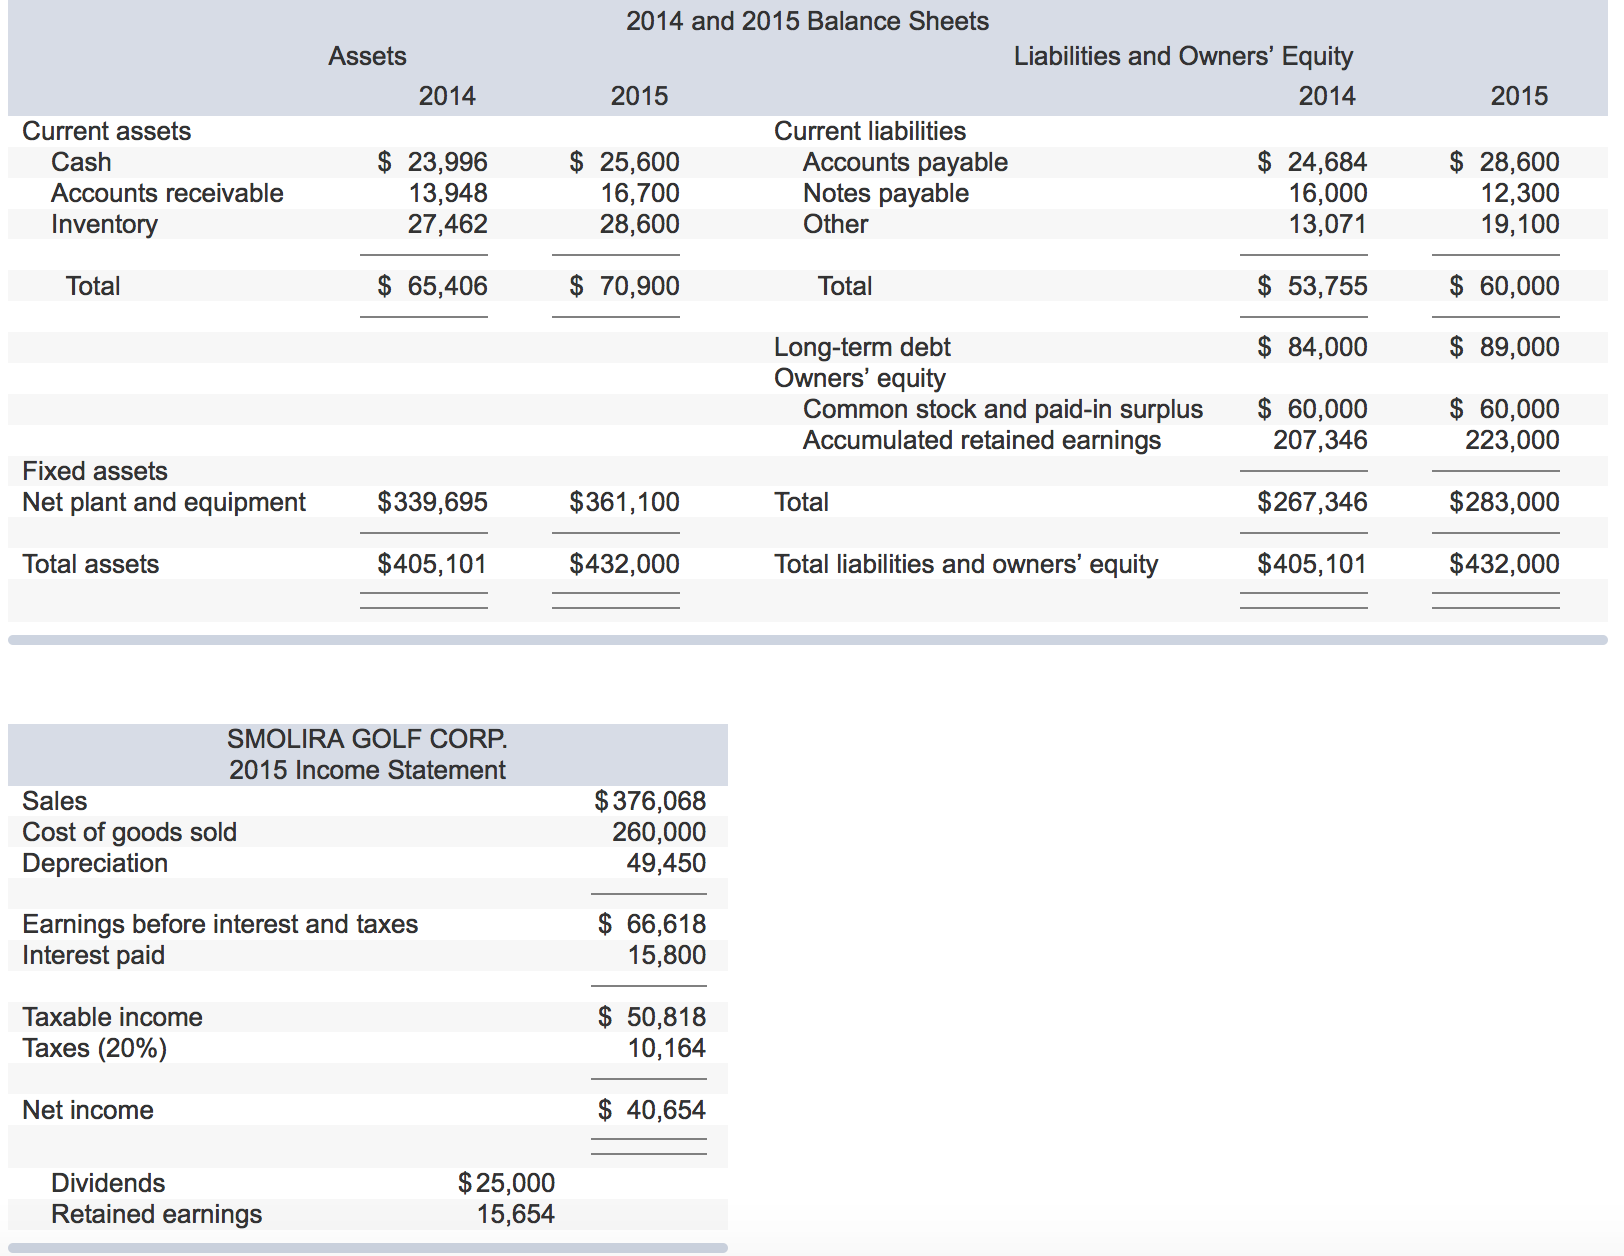
Task: Click 2014 Accounts payable $24,684
Action: 1313,162
